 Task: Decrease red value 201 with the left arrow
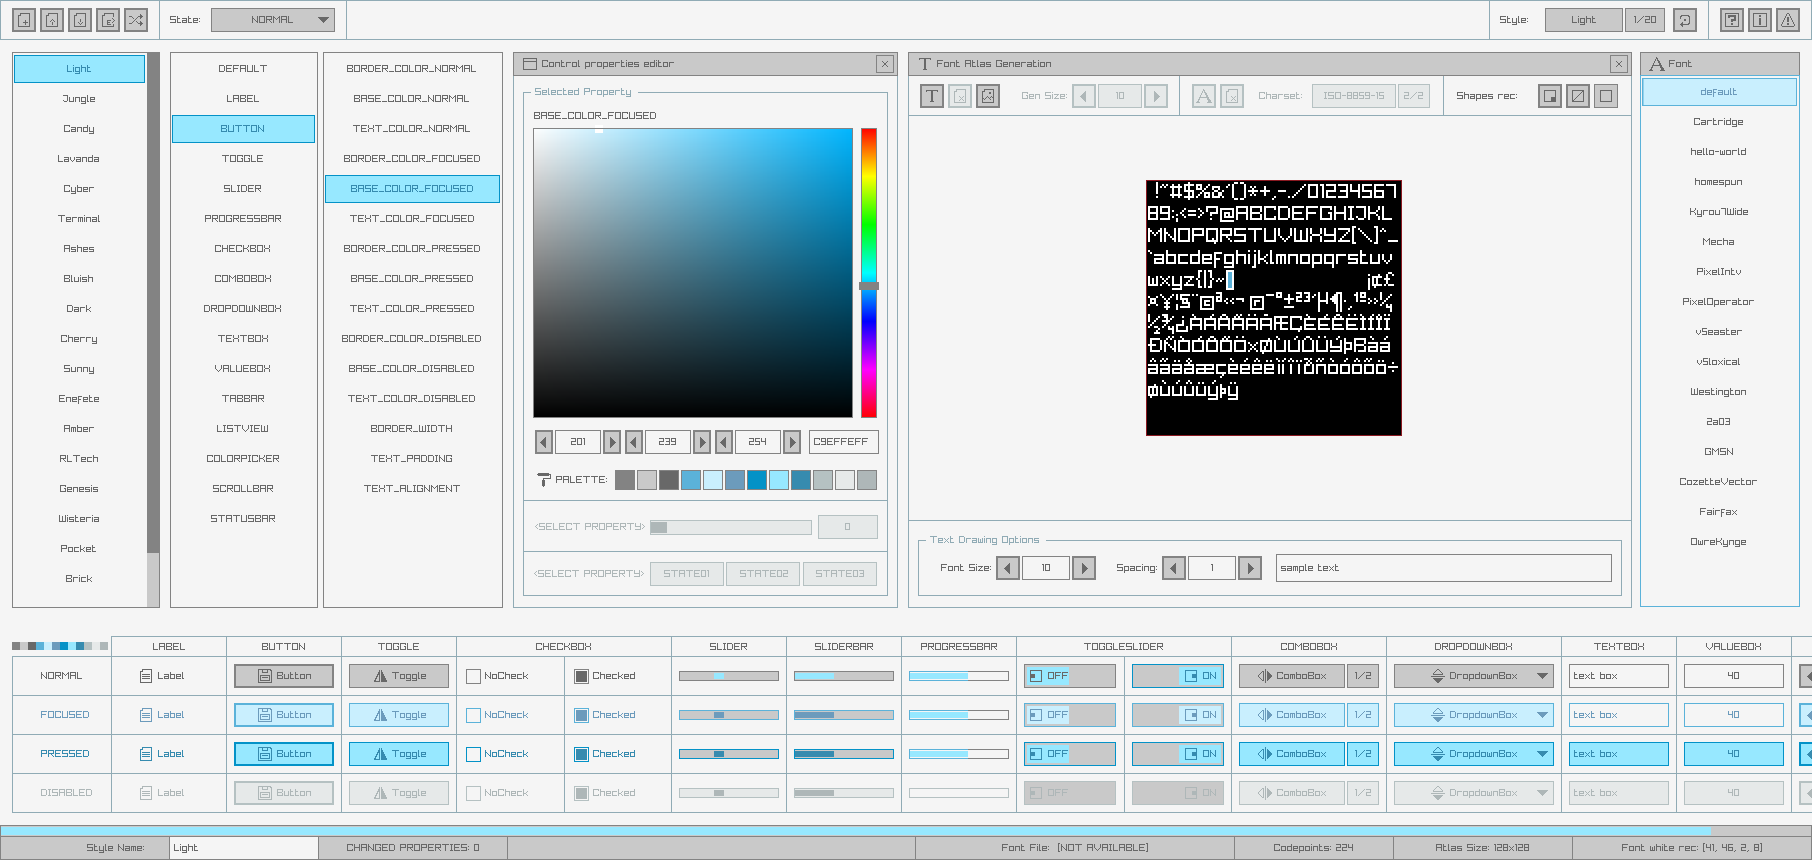point(544,441)
